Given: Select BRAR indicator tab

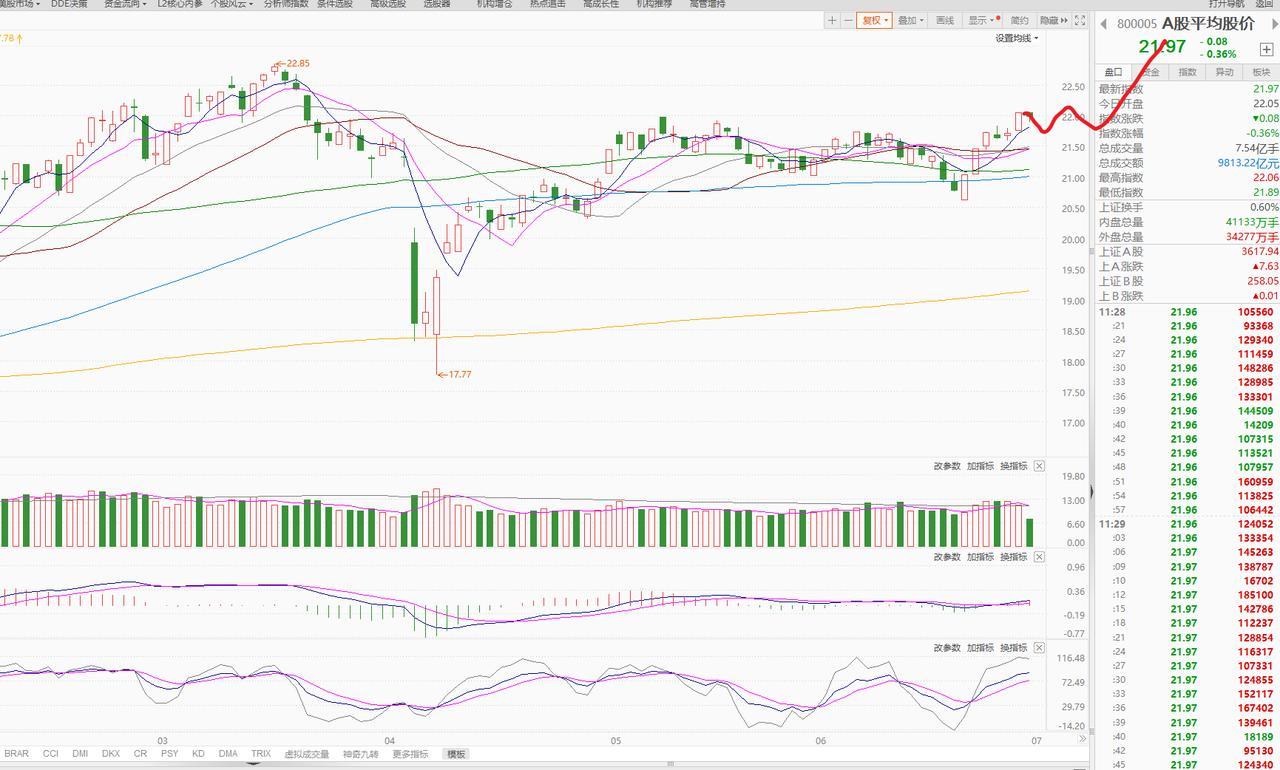Looking at the screenshot, I should 17,754.
